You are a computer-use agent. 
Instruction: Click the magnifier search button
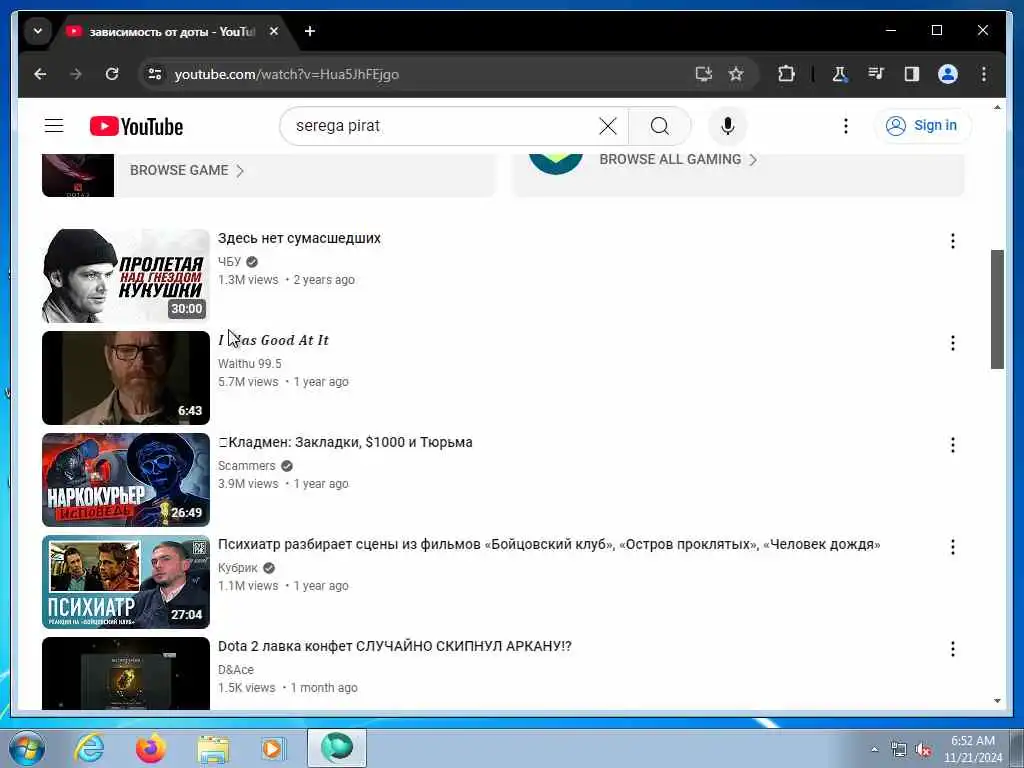[660, 126]
